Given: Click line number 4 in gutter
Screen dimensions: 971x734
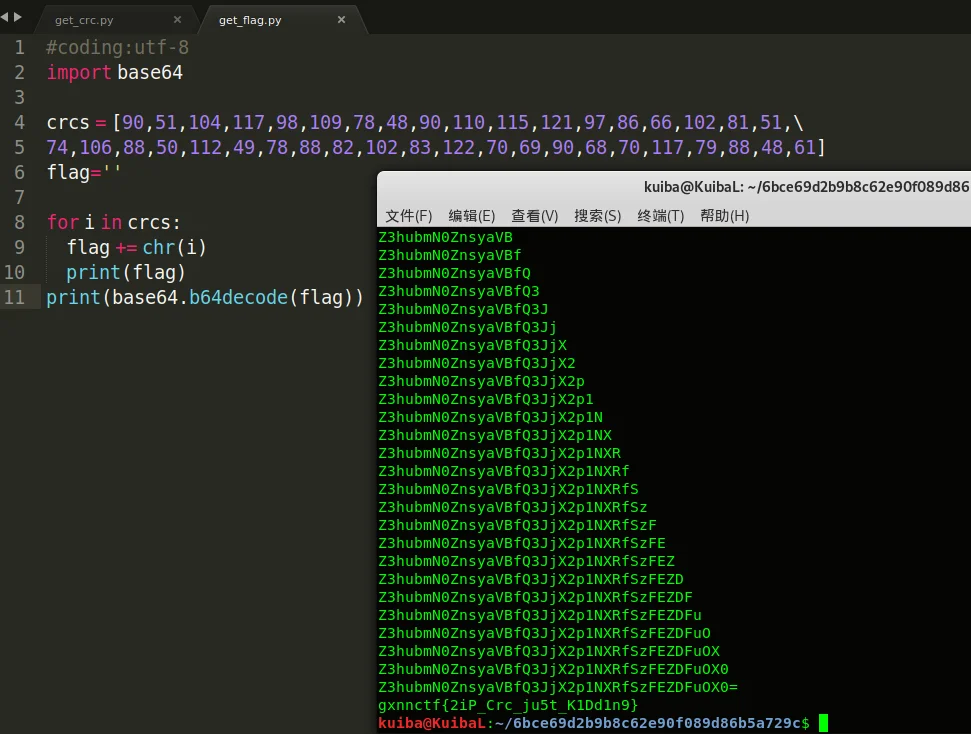Looking at the screenshot, I should [20, 123].
